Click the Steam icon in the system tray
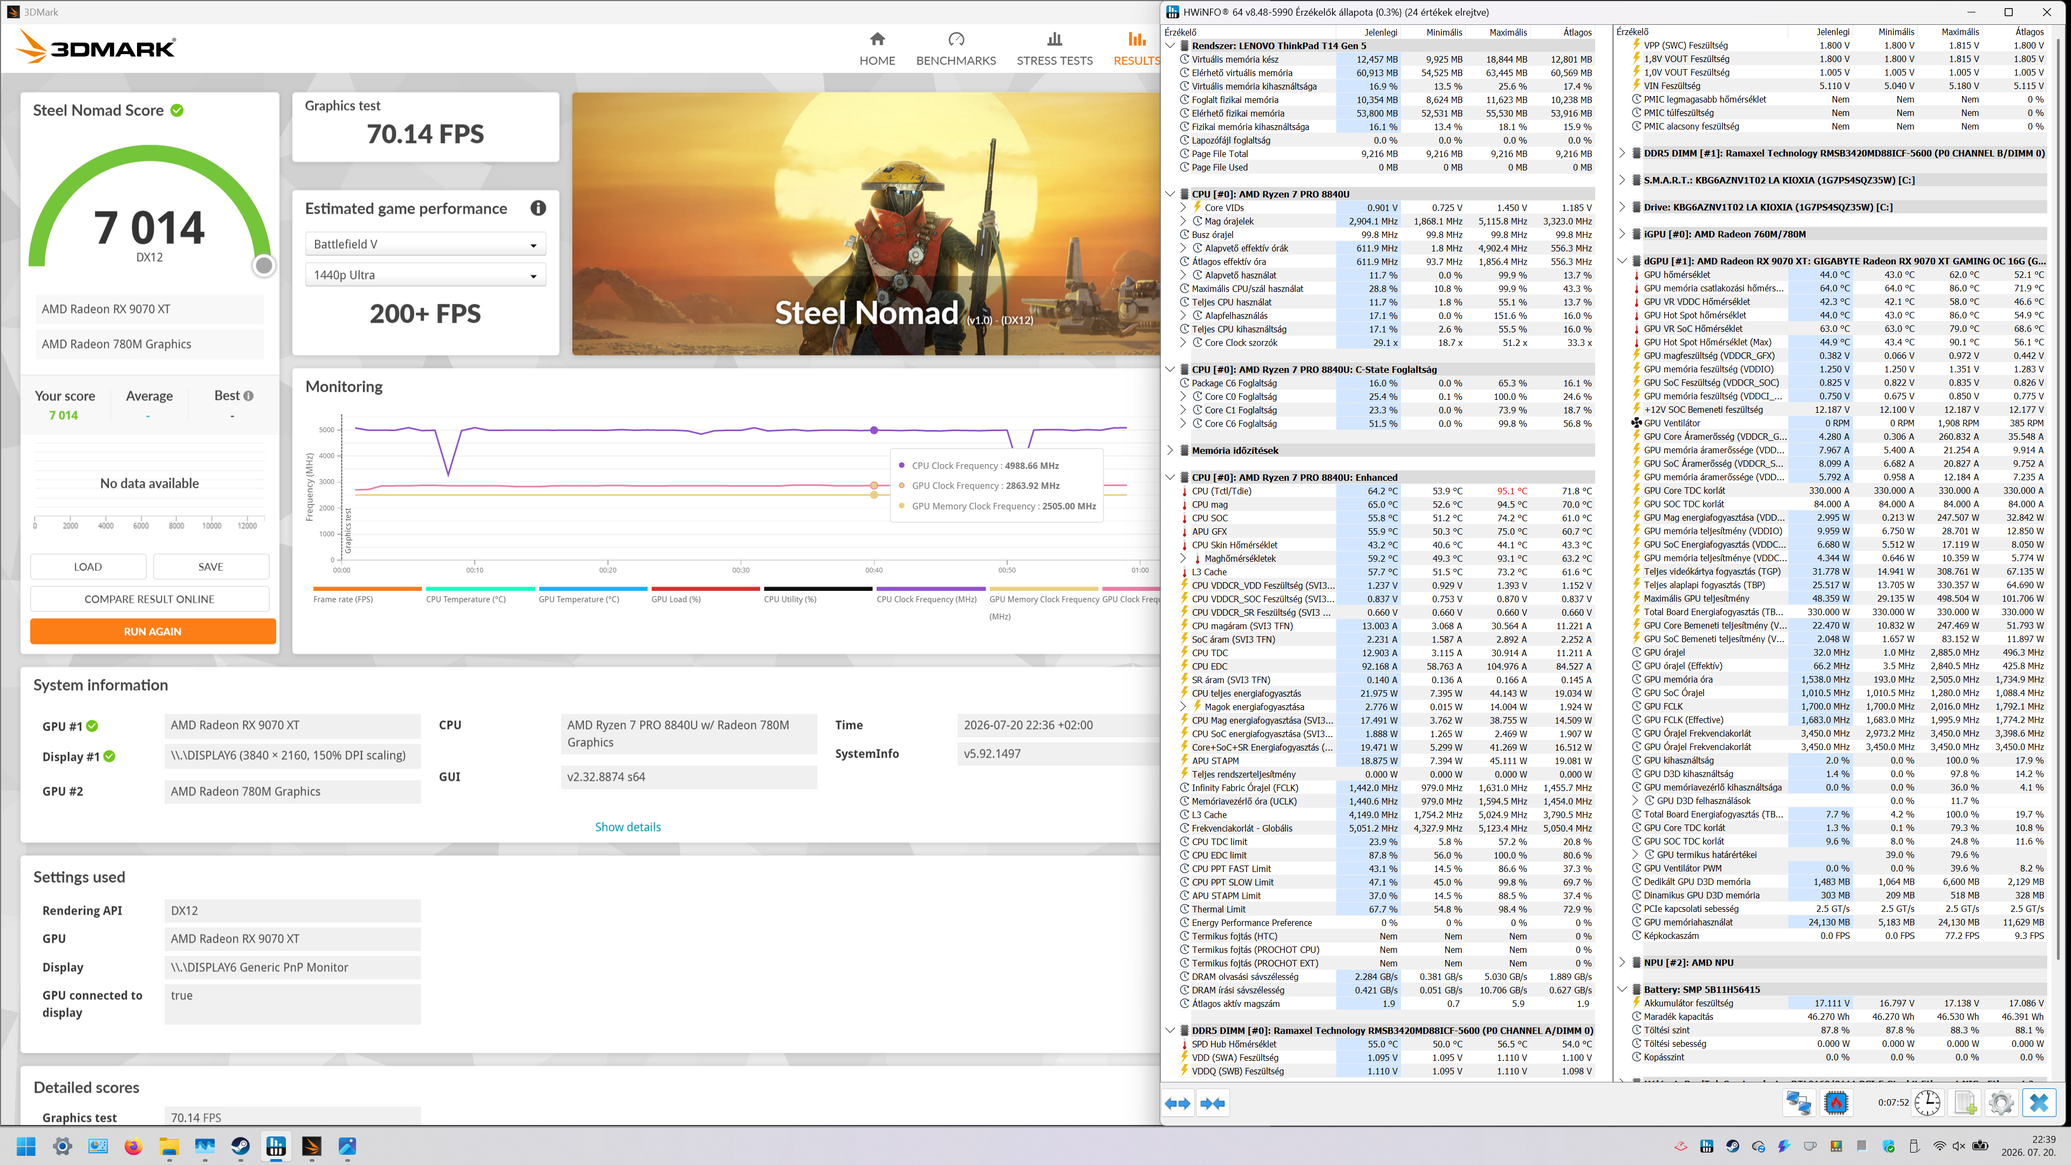 [1732, 1146]
